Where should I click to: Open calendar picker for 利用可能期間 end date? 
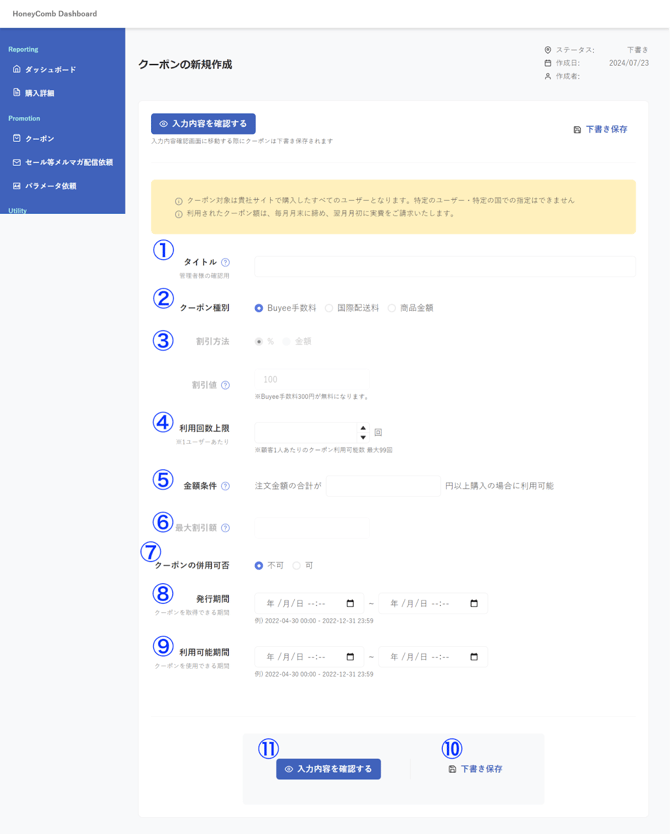pyautogui.click(x=474, y=657)
